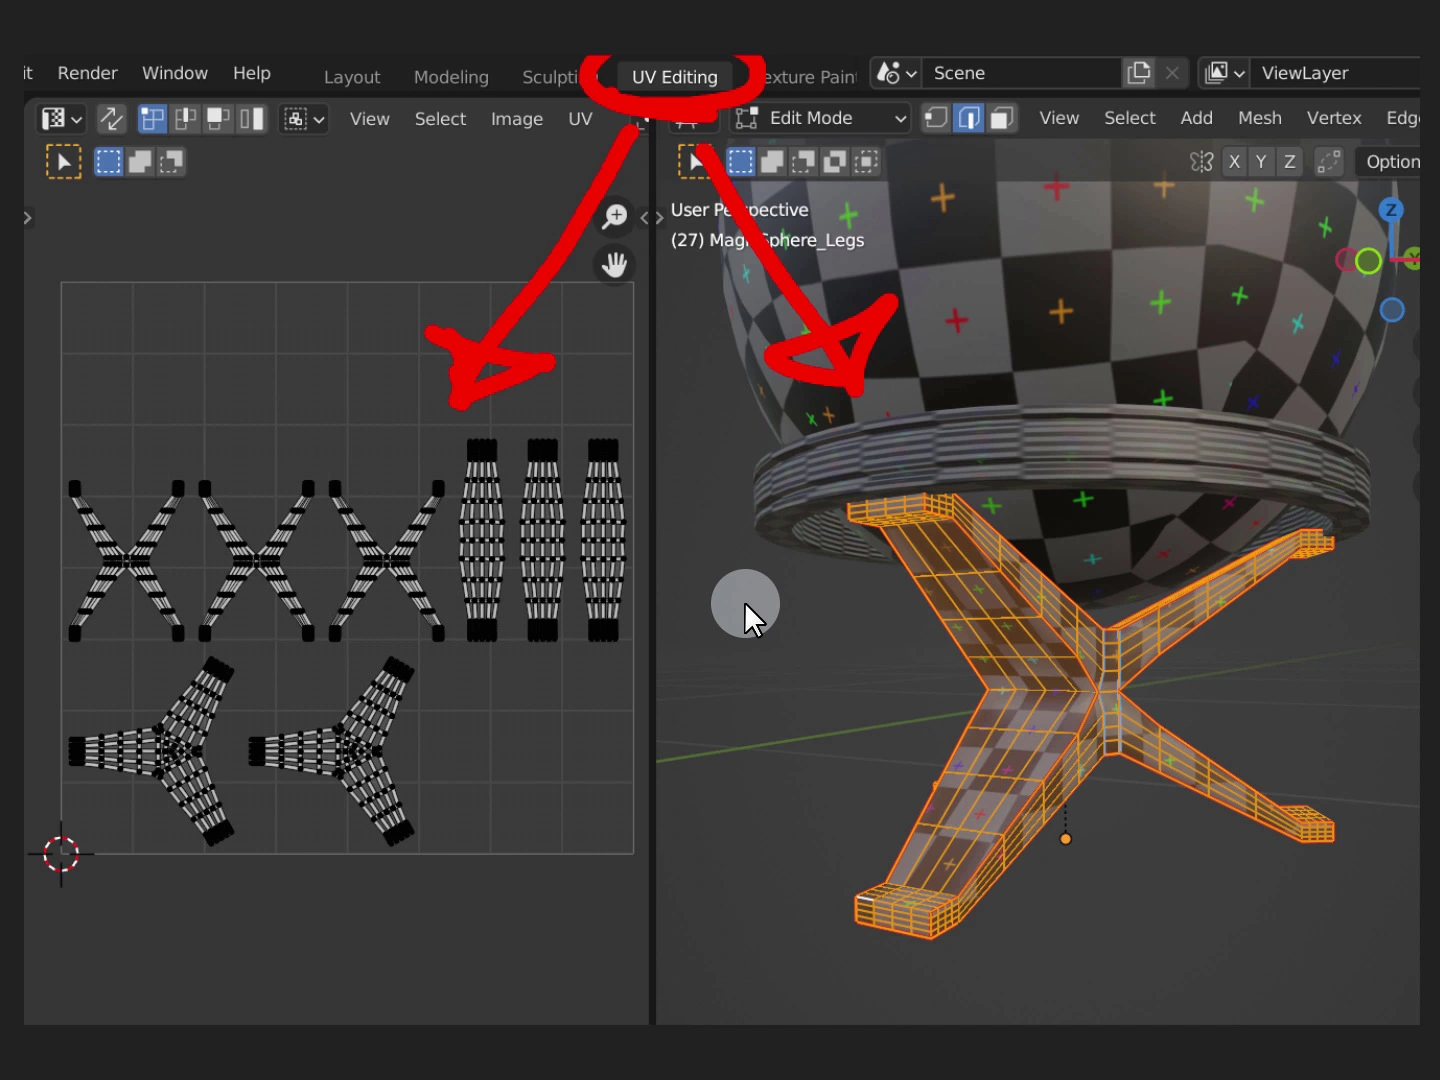
Task: Open the Mesh menu
Action: (x=1259, y=118)
